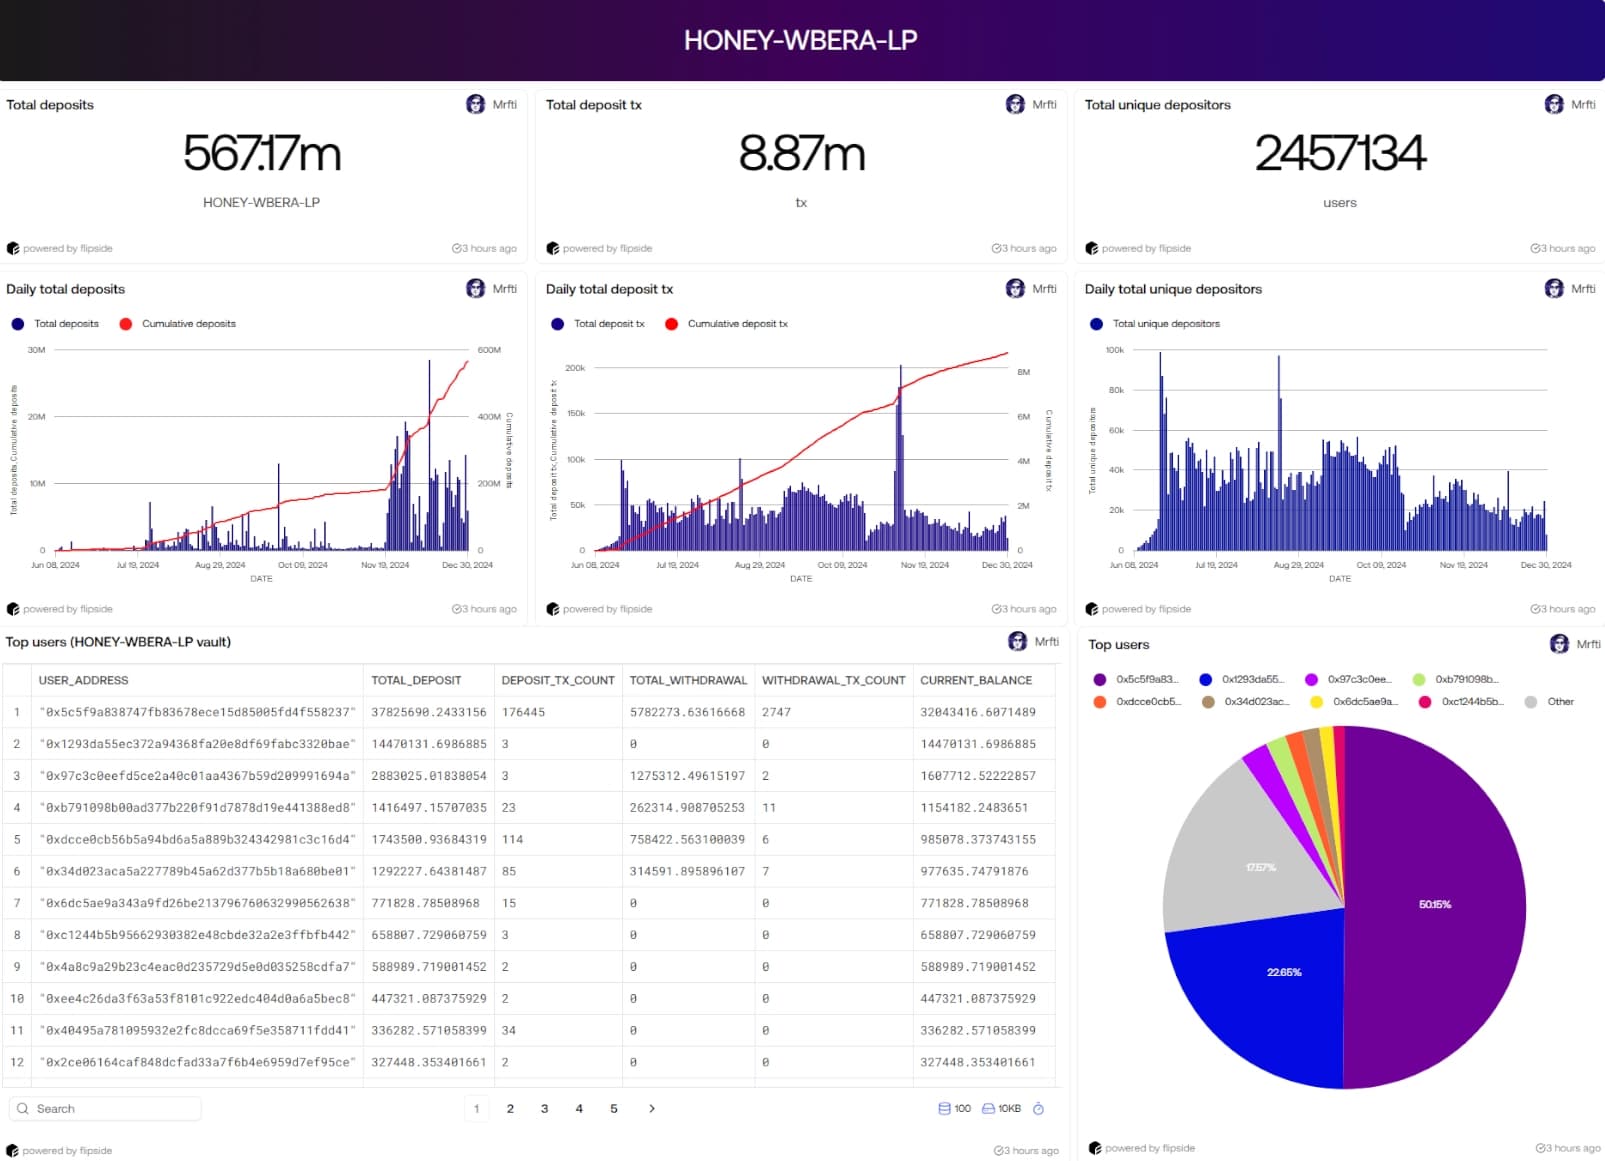The image size is (1605, 1161).
Task: Toggle Other pie legend entry
Action: pyautogui.click(x=1549, y=702)
